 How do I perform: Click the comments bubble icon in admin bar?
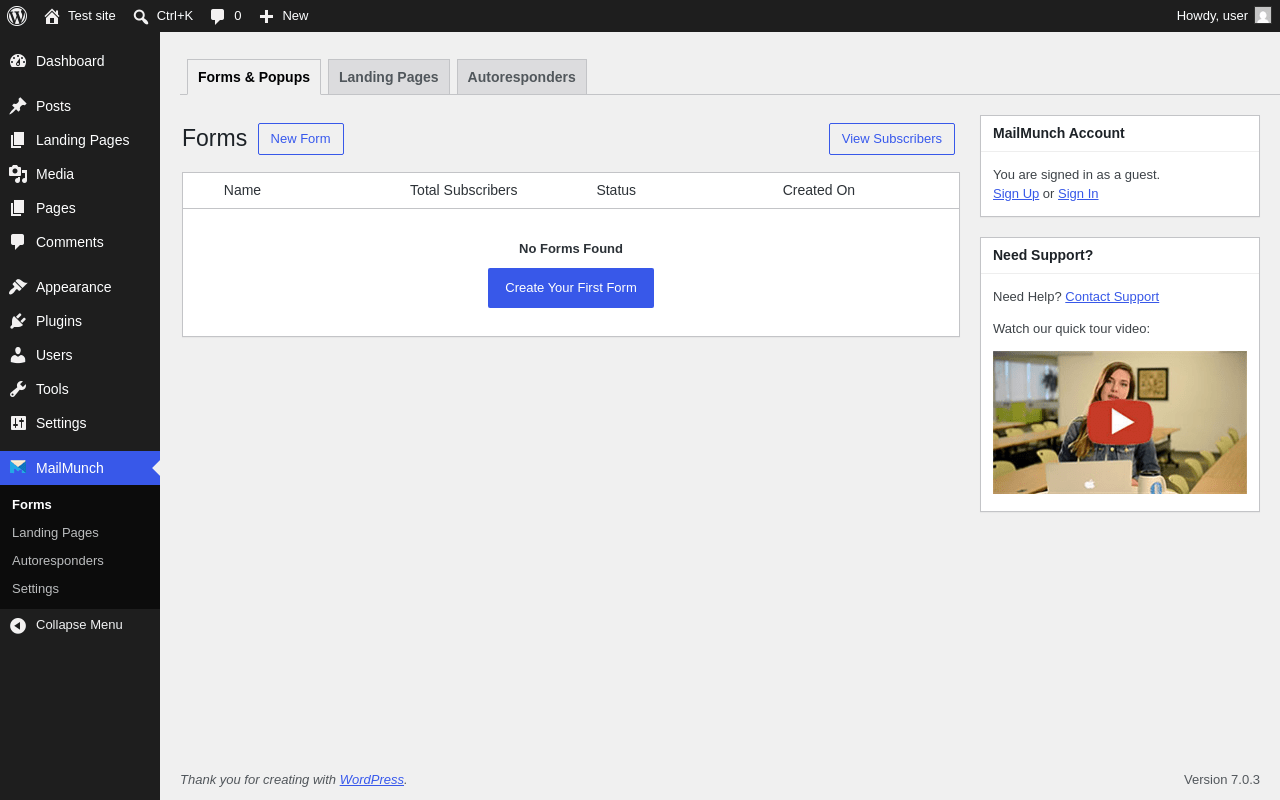(x=218, y=16)
